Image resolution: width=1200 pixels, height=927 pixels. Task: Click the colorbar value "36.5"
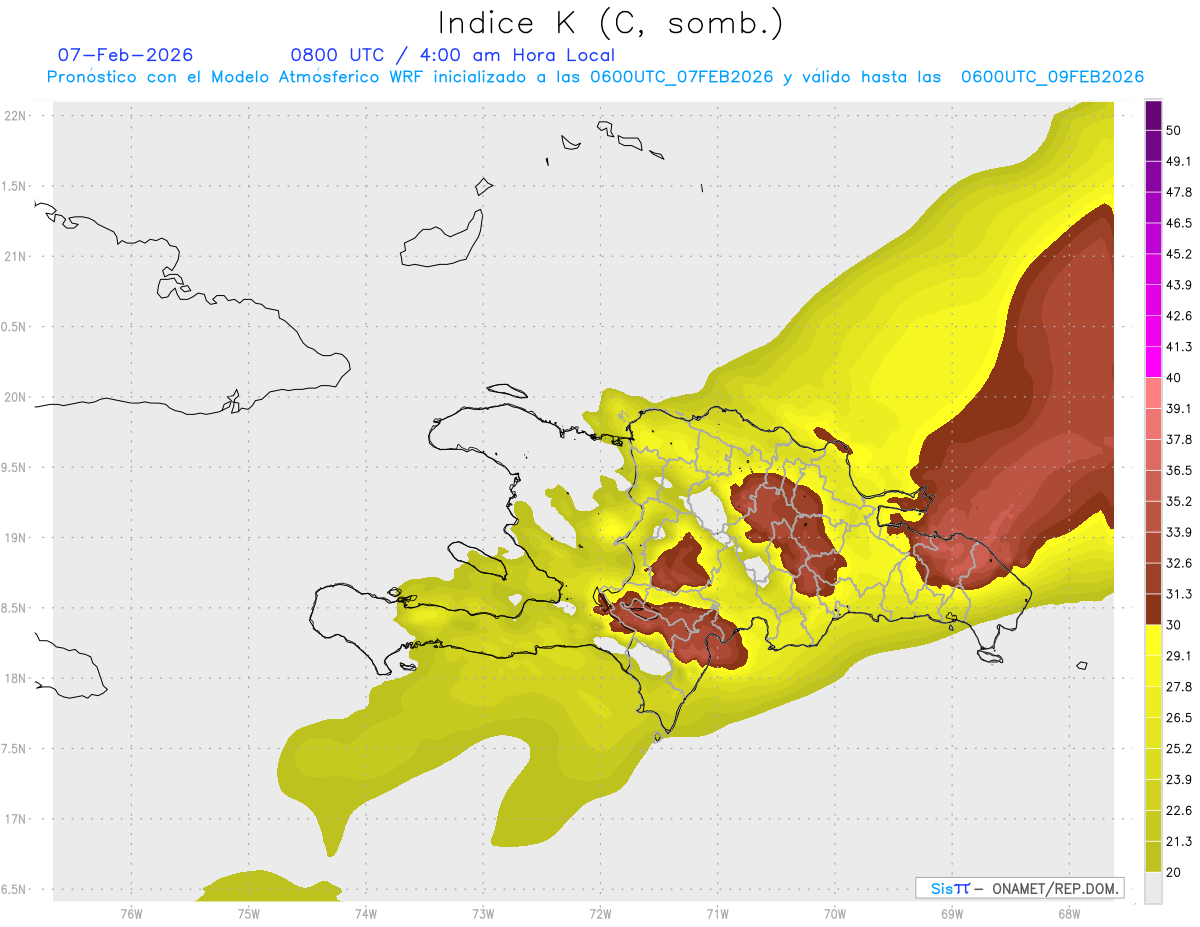click(x=1179, y=470)
